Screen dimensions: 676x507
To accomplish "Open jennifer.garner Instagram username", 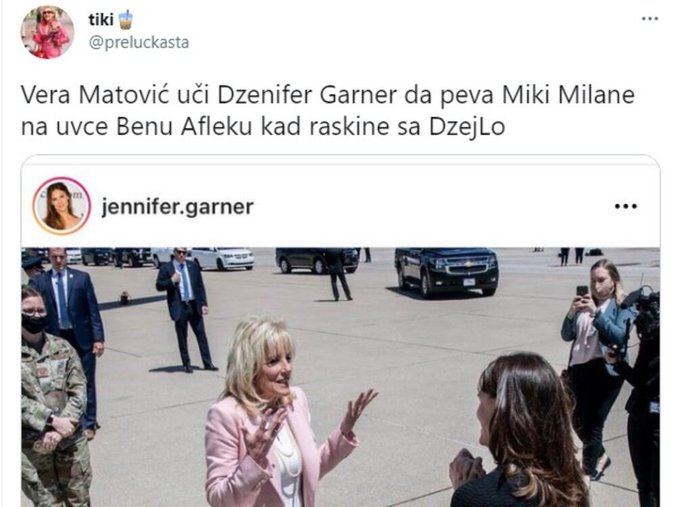I will 177,207.
